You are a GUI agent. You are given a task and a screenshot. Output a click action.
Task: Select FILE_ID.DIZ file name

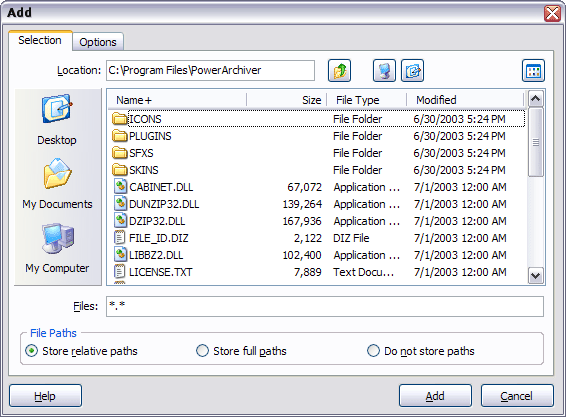tap(158, 238)
